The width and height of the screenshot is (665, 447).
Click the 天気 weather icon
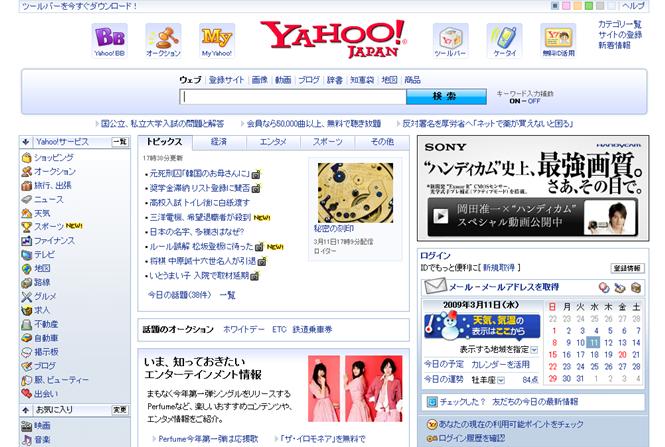pyautogui.click(x=27, y=213)
